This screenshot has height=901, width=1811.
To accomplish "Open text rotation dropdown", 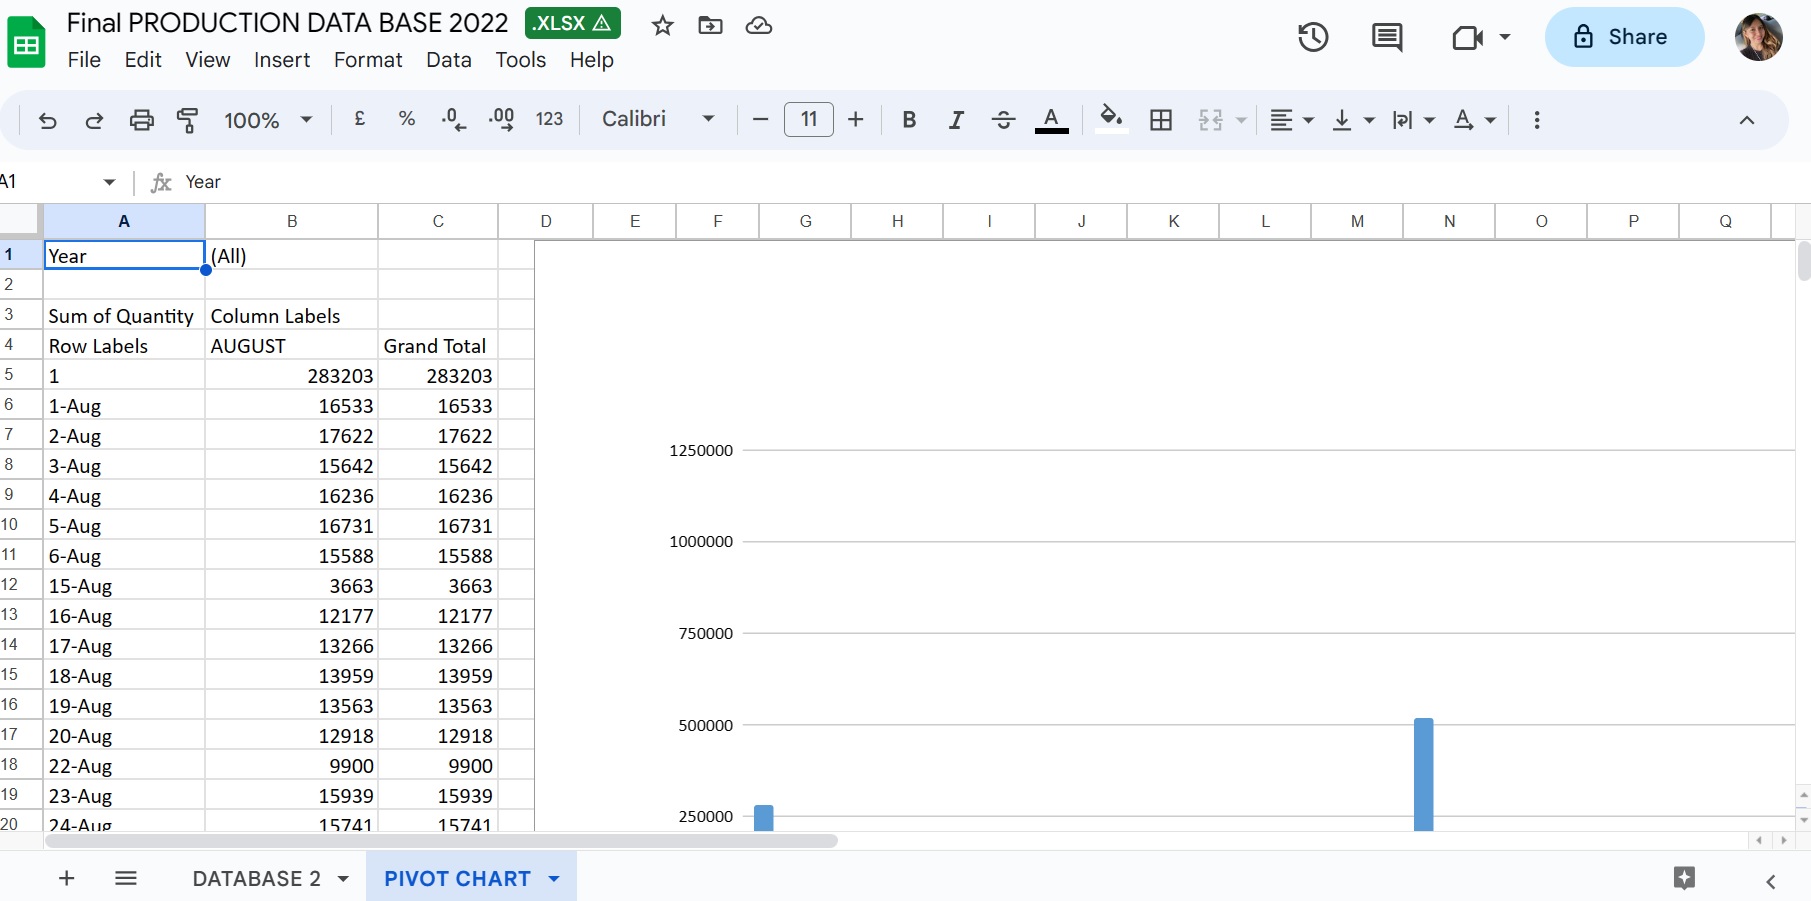I will pos(1475,120).
